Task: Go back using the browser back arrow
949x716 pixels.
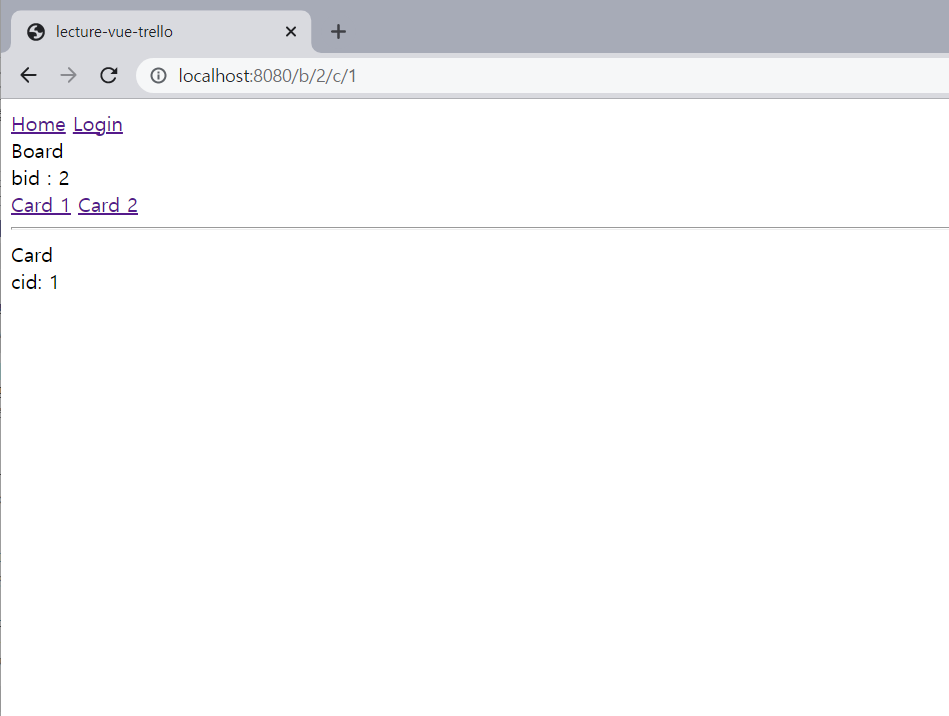Action: (28, 75)
